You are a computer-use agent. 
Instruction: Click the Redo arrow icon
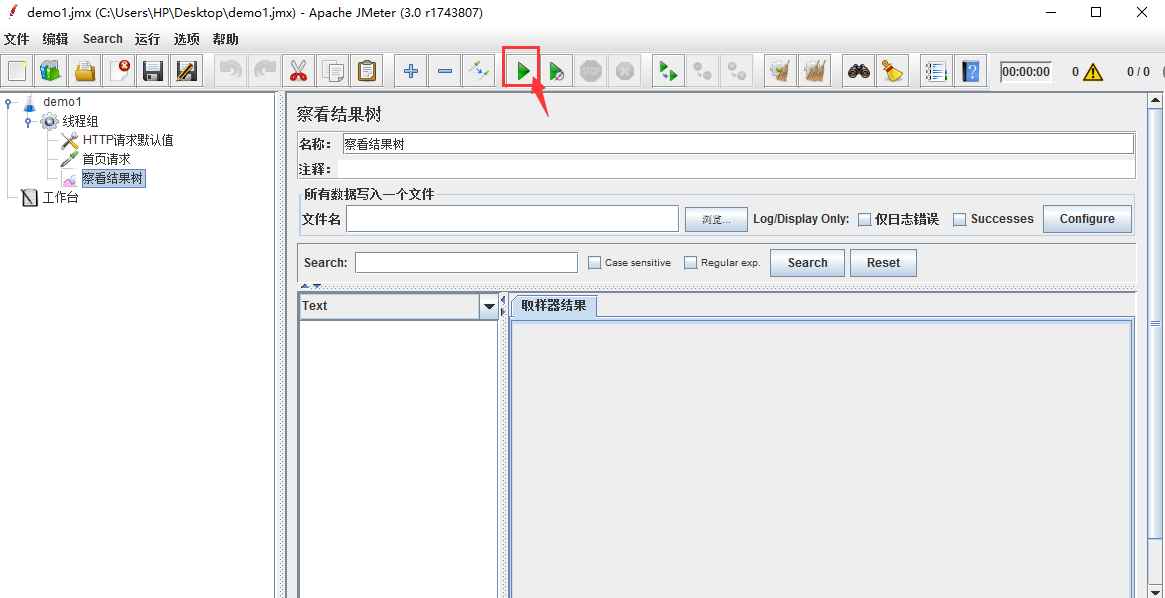265,71
